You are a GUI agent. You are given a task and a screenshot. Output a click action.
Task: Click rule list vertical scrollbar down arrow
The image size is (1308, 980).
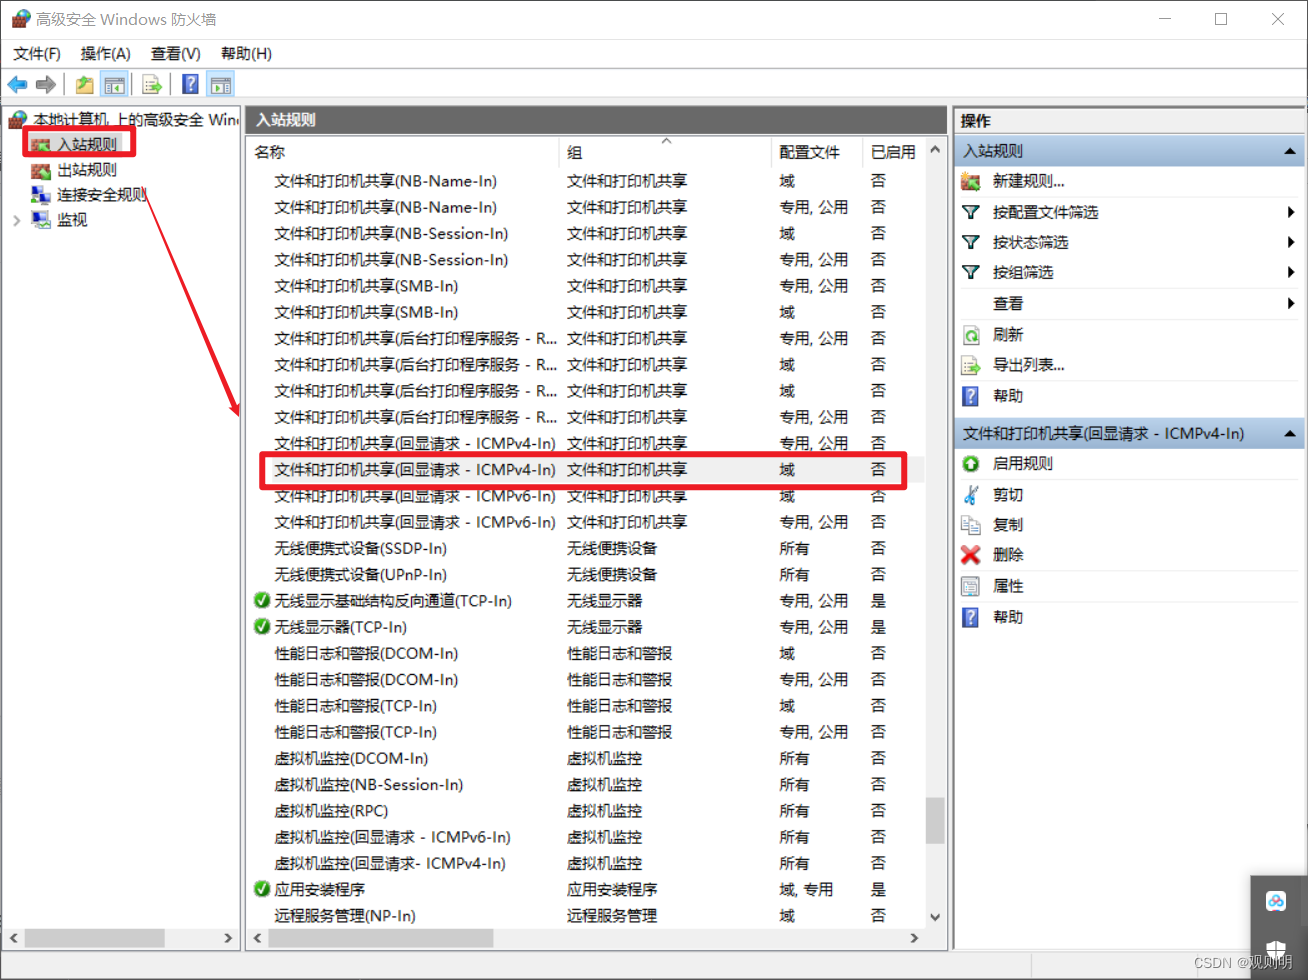coord(935,916)
